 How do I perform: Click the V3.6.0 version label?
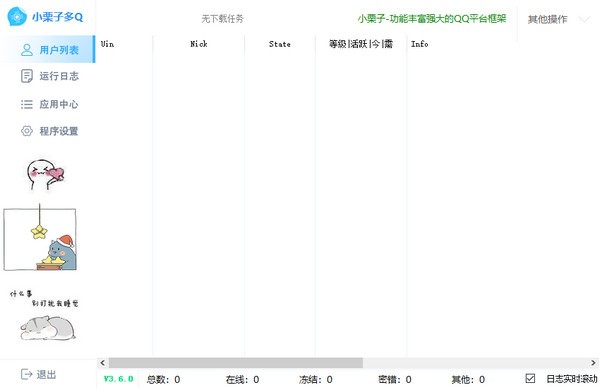[118, 379]
